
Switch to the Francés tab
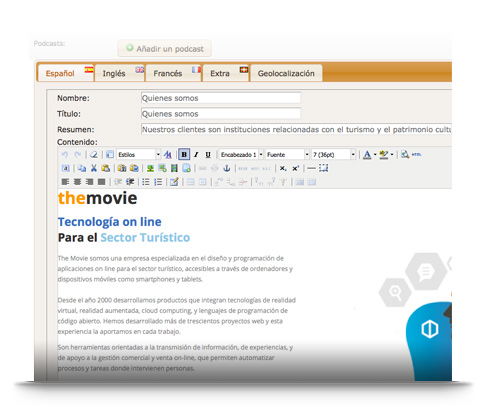174,73
